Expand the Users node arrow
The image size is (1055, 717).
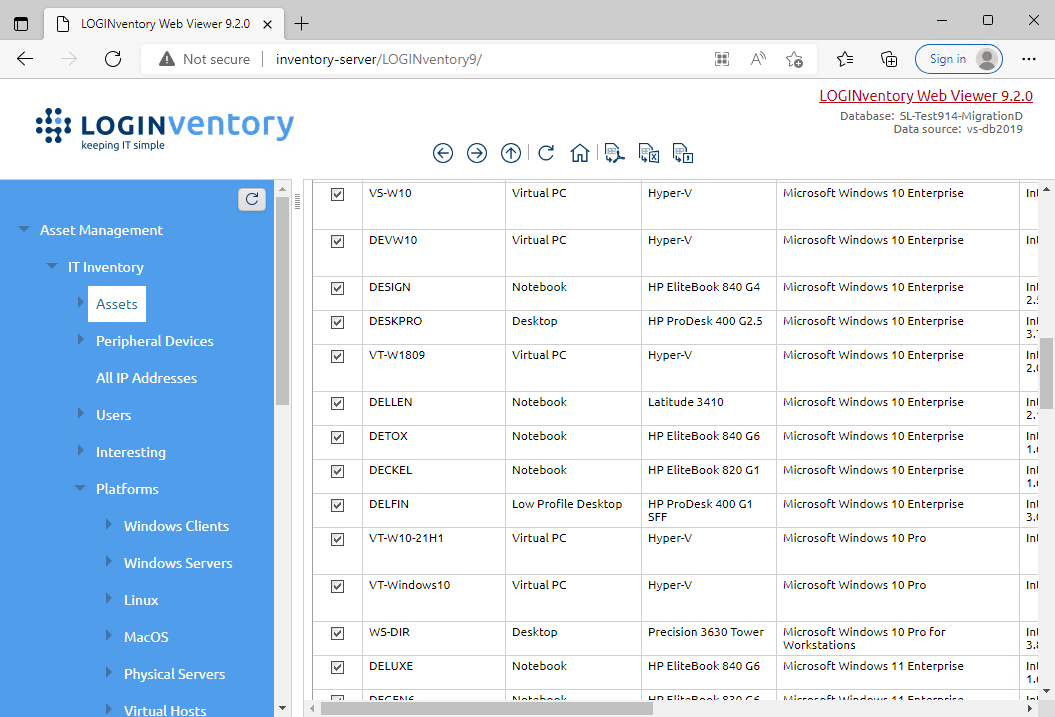click(81, 414)
